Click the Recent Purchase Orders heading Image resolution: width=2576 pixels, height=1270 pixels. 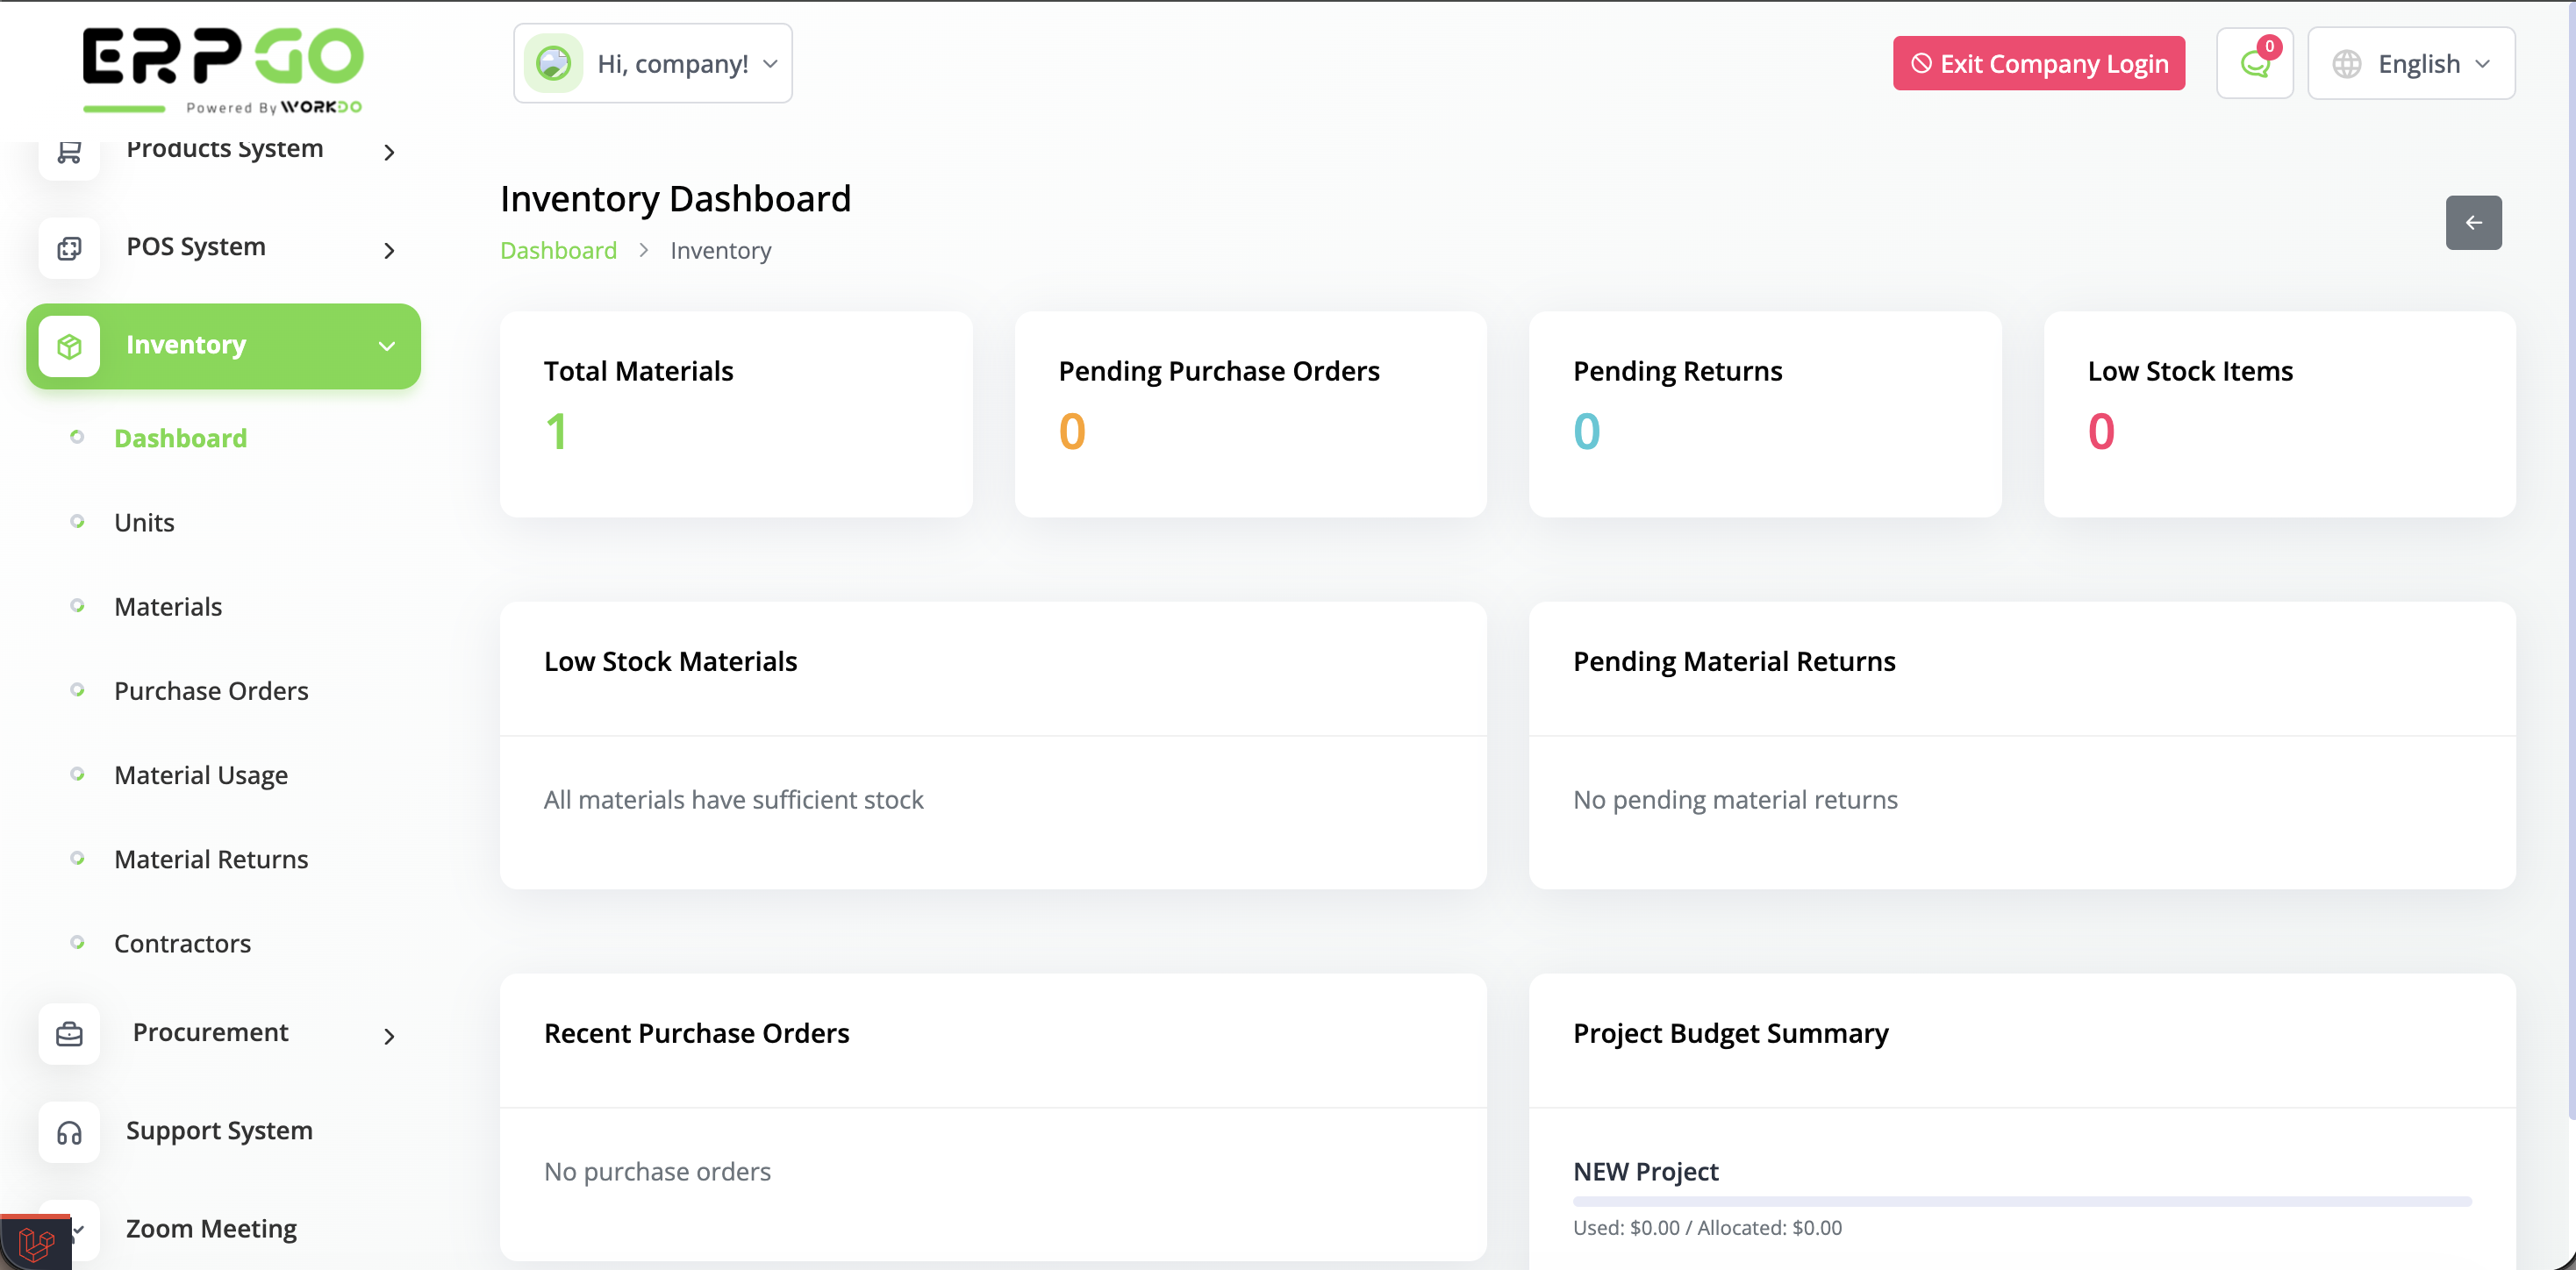pos(696,1033)
